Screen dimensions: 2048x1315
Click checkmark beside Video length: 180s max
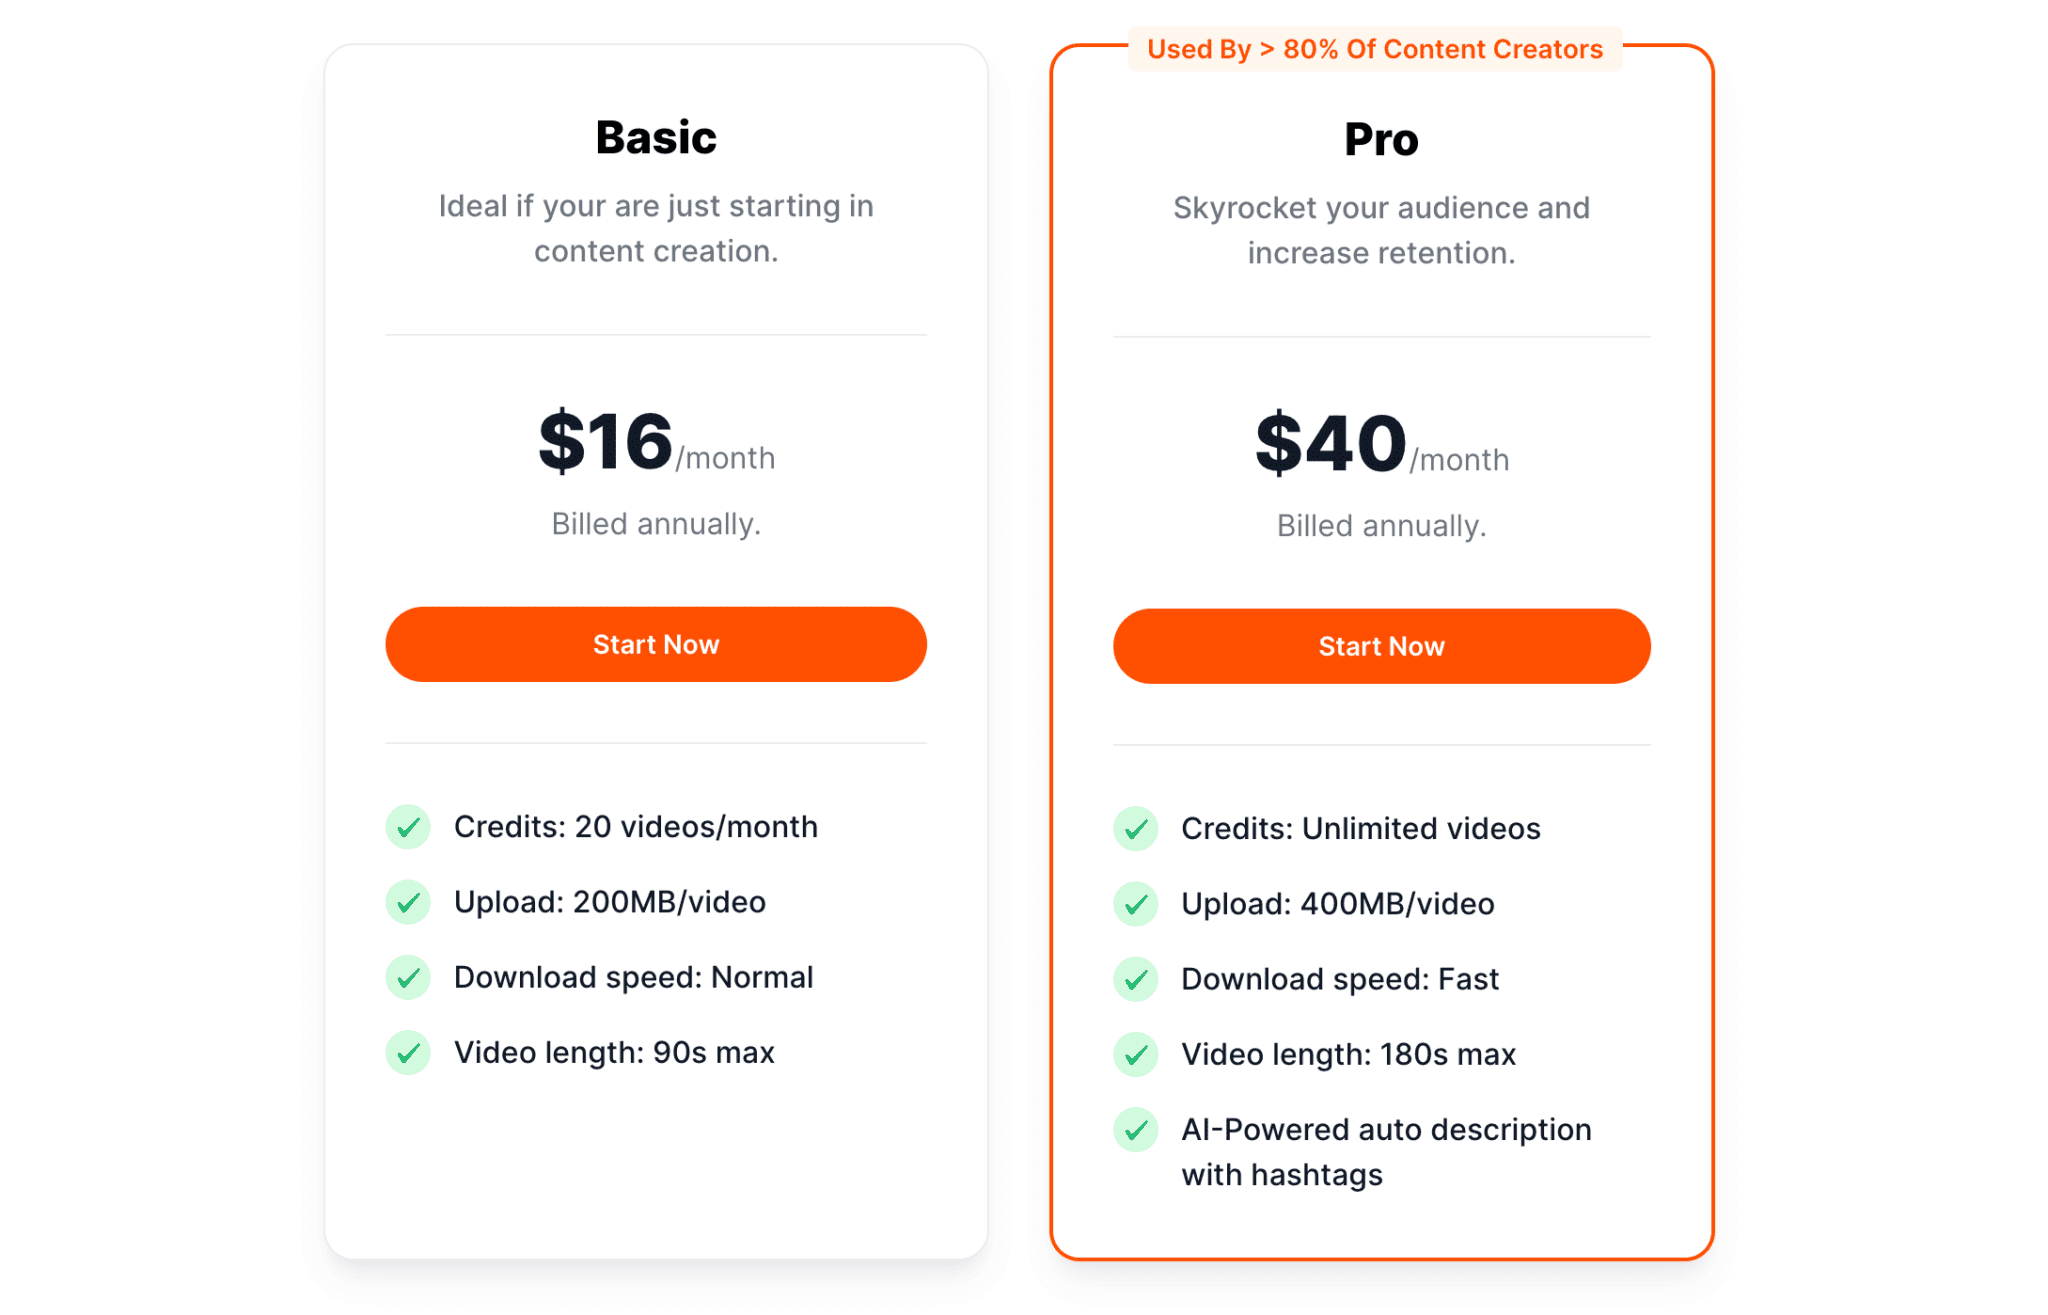1135,1054
